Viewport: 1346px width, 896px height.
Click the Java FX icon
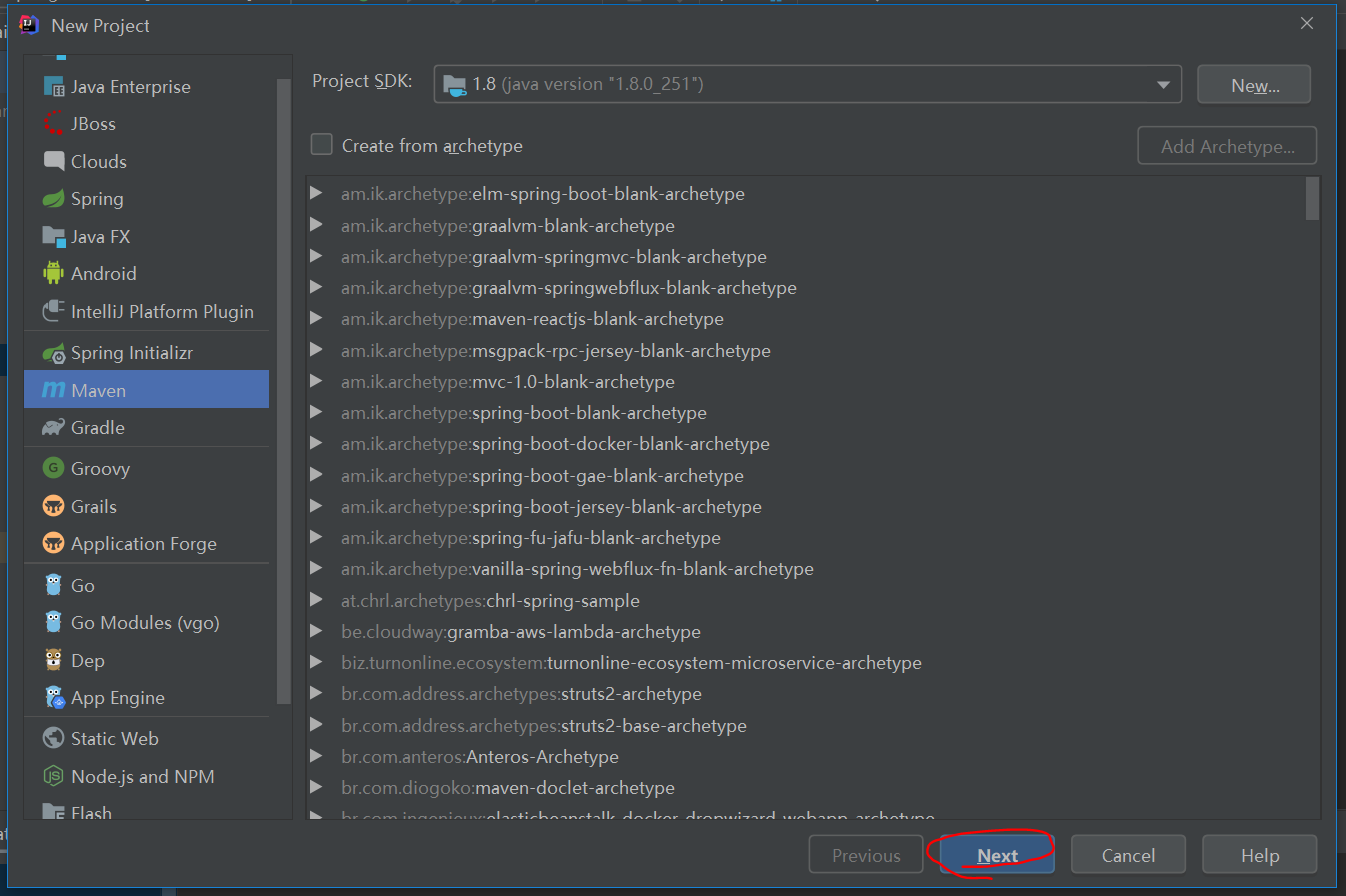coord(54,237)
